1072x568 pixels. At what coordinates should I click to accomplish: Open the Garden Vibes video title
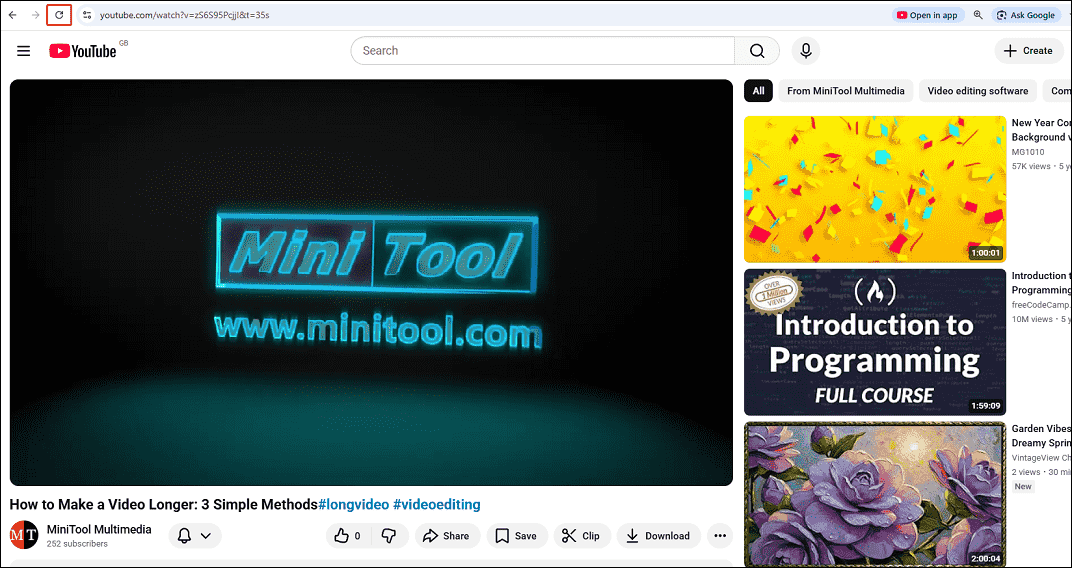(1041, 435)
